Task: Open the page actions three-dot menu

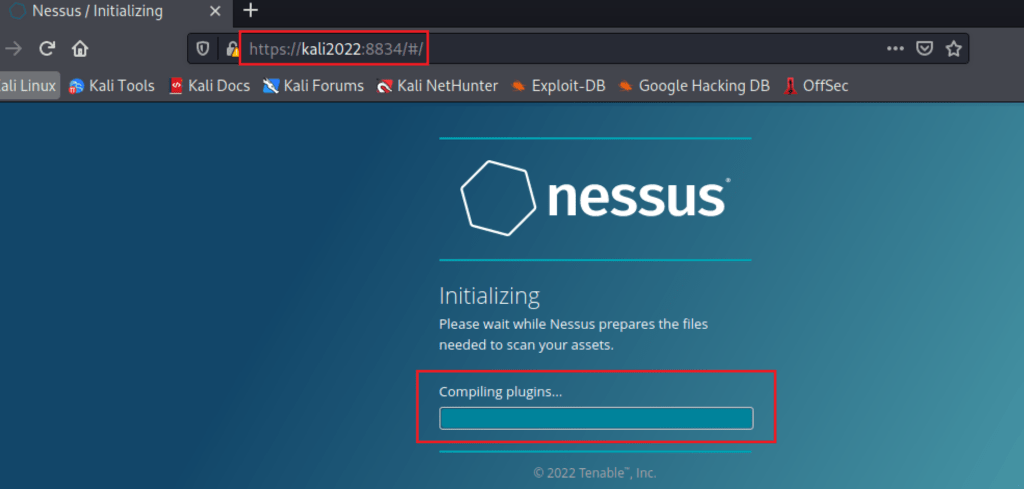Action: tap(895, 49)
